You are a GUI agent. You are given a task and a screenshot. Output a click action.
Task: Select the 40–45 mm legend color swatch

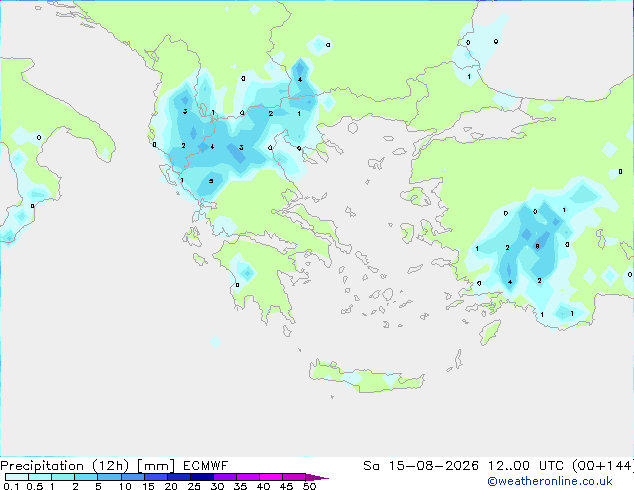(271, 477)
